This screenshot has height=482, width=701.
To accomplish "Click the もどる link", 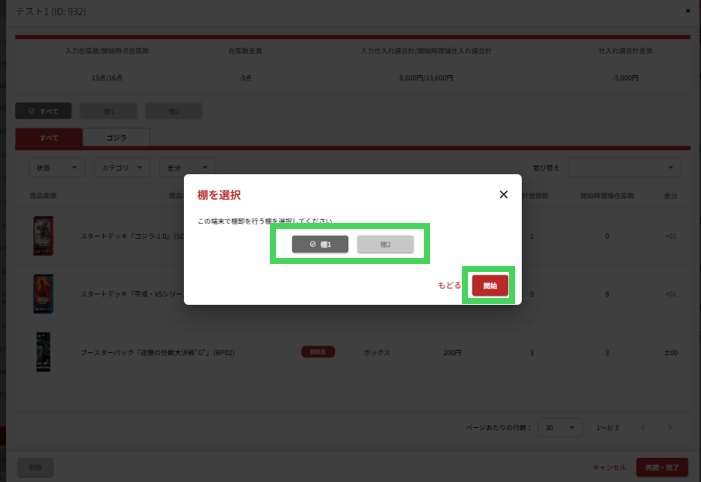I will 449,285.
